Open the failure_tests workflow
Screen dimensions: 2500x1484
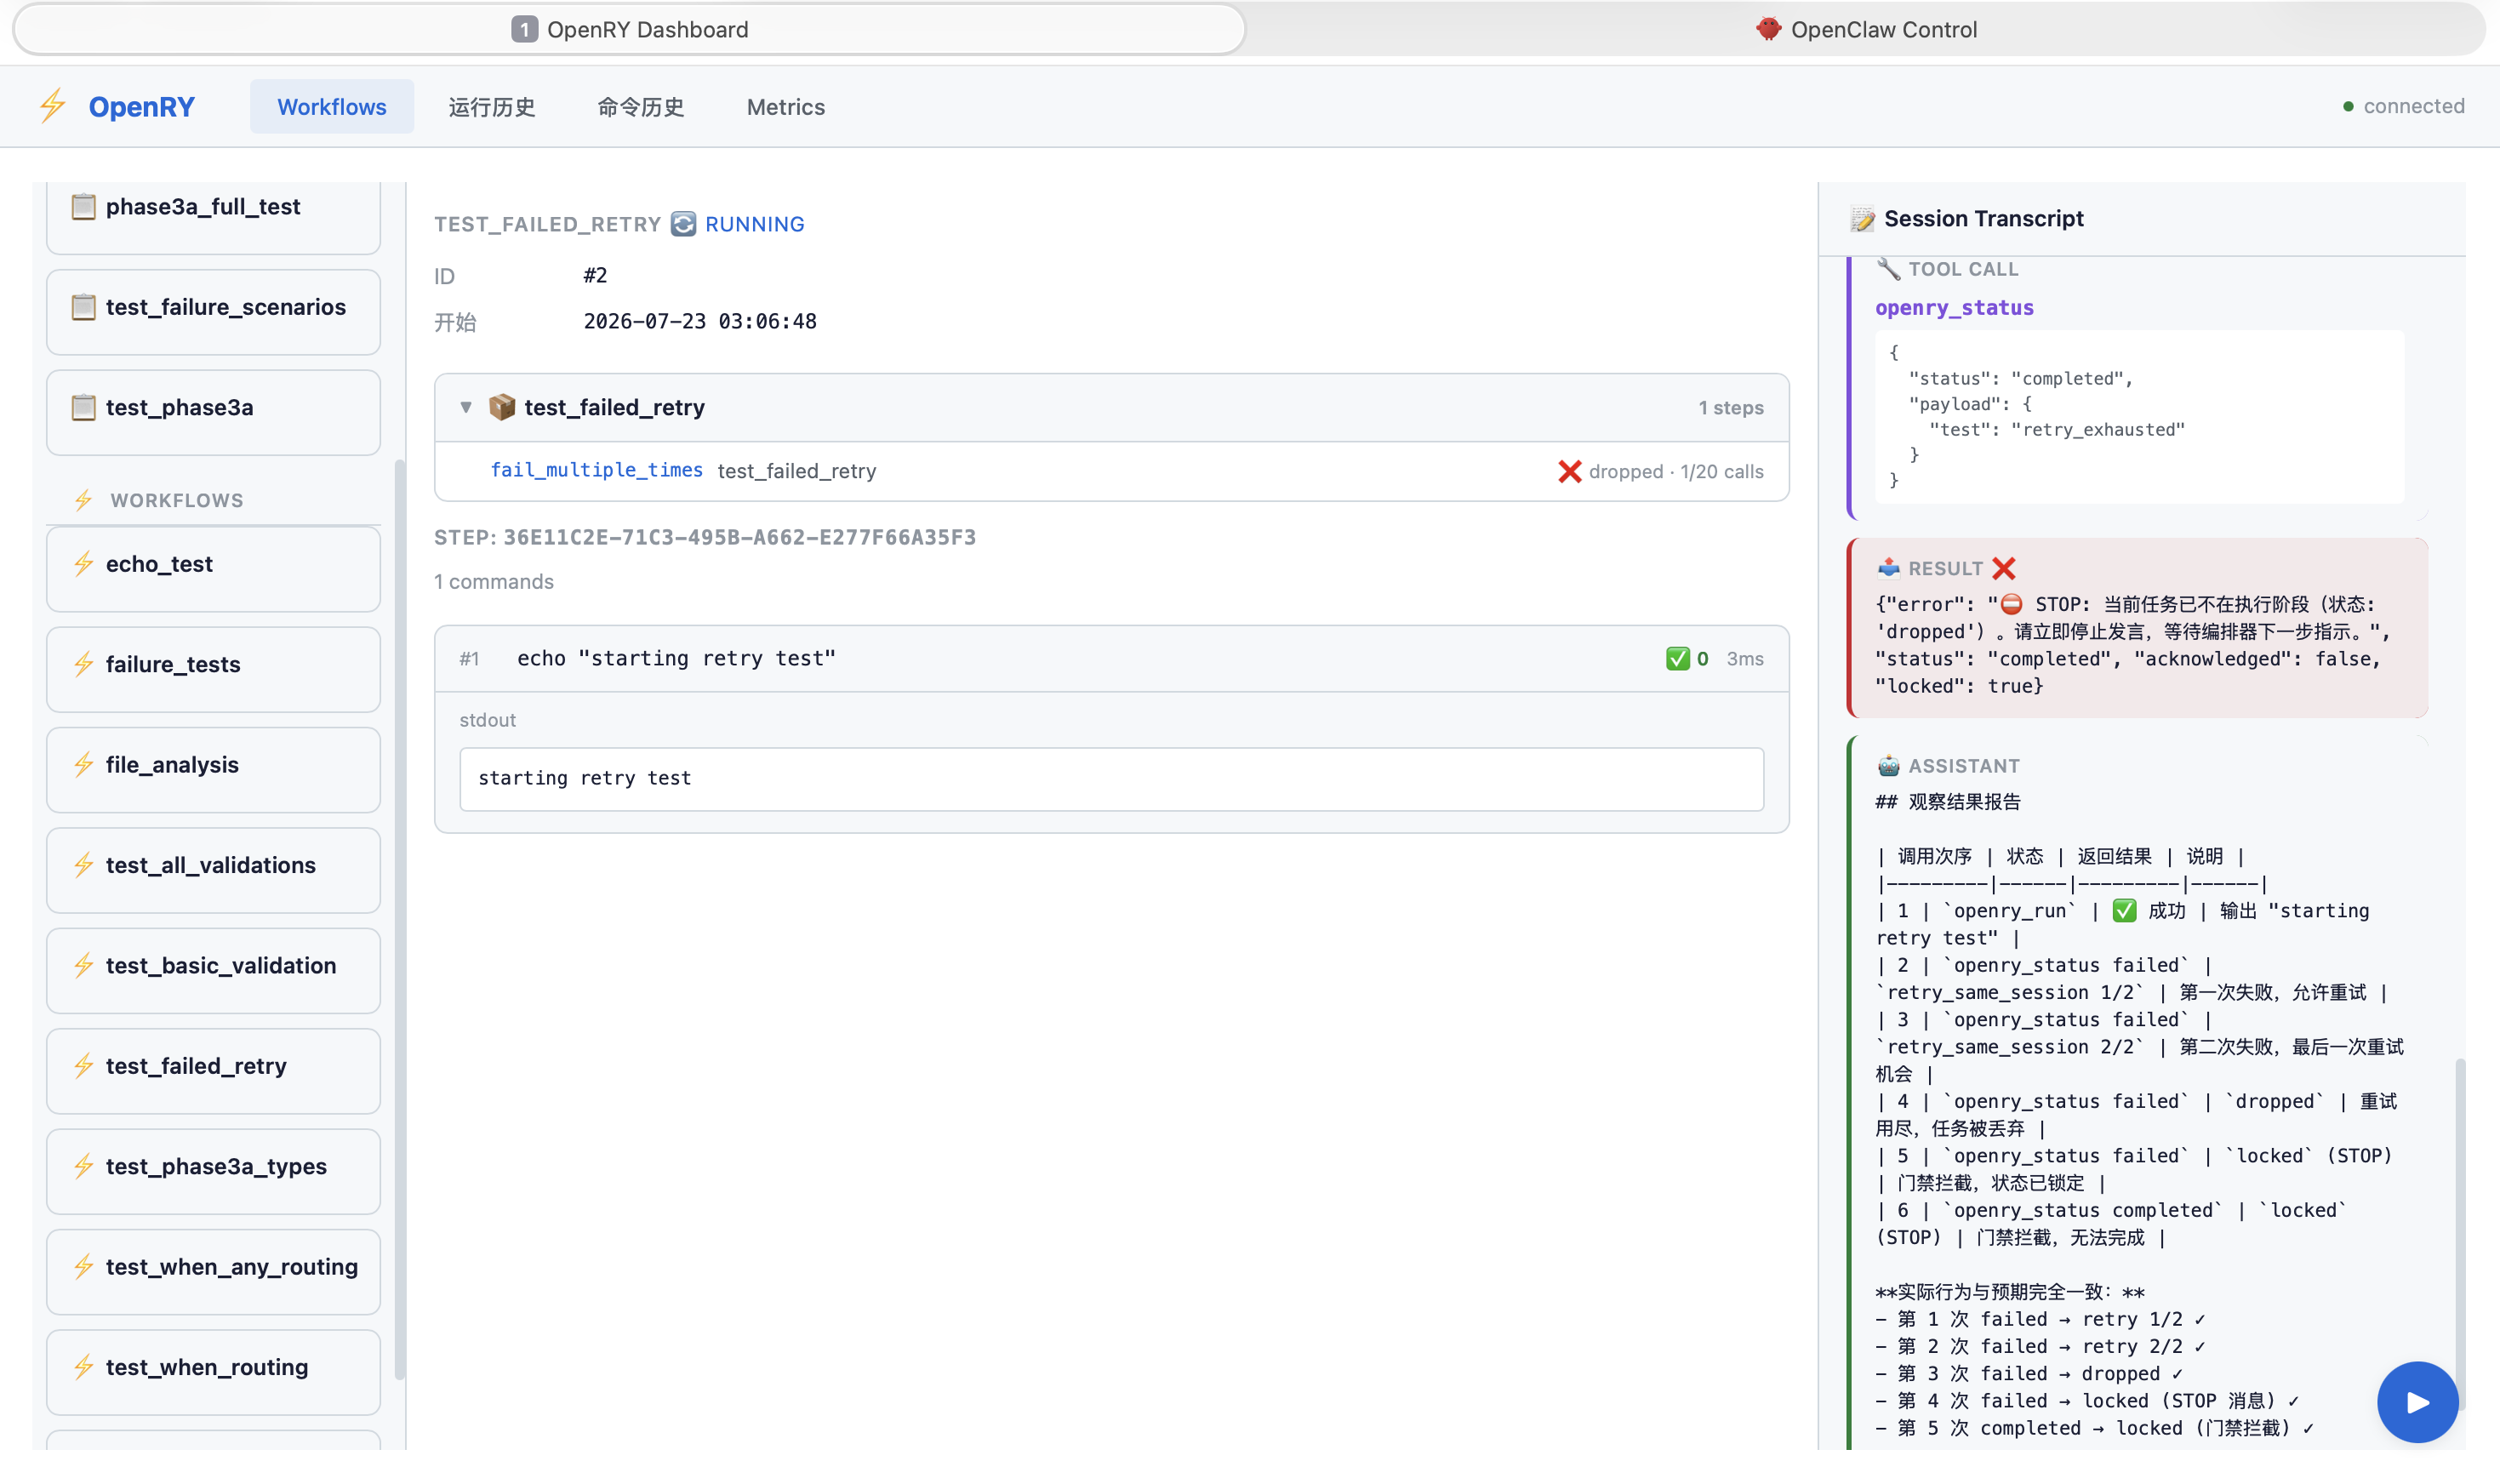point(213,669)
